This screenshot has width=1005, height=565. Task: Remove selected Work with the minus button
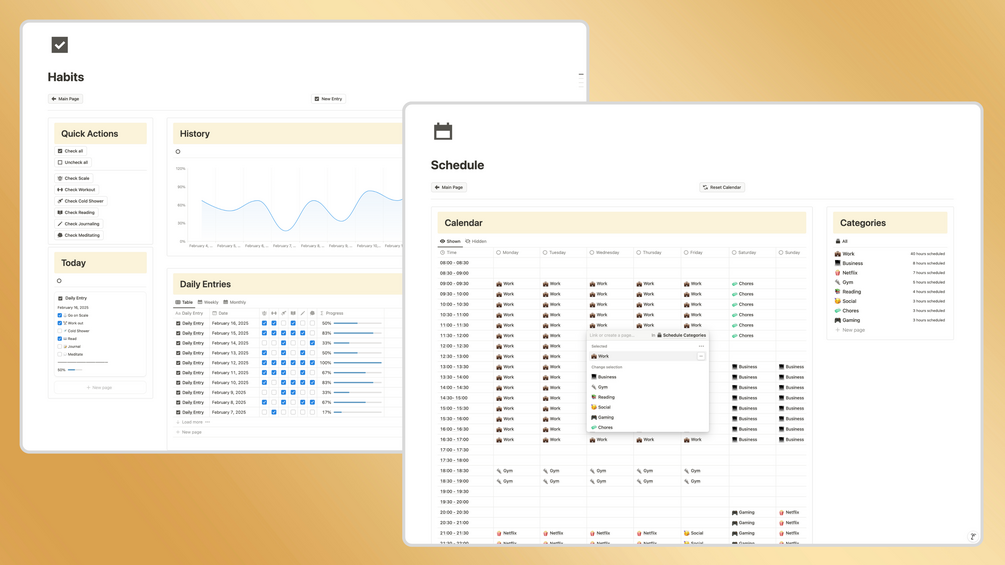pyautogui.click(x=701, y=356)
